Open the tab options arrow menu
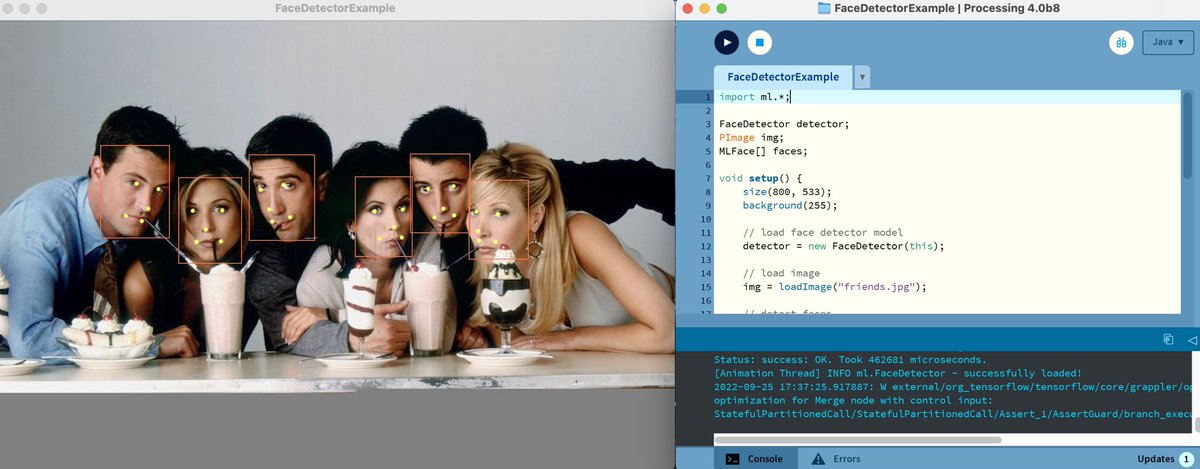Screen dimensions: 1200x469 click(863, 77)
